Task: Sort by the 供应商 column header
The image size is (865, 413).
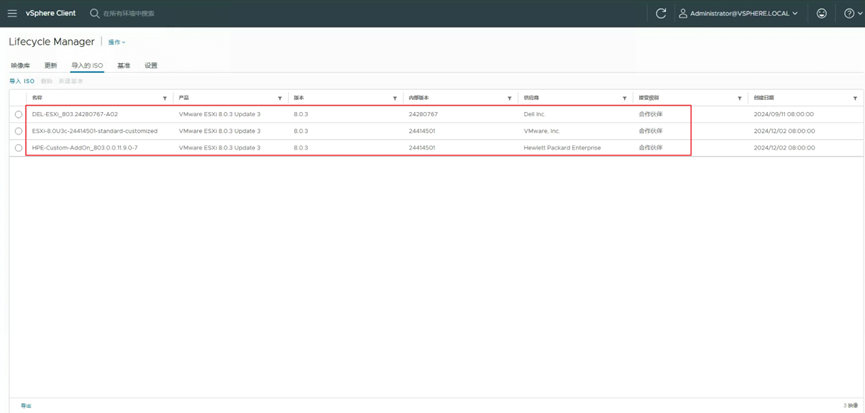Action: click(533, 98)
